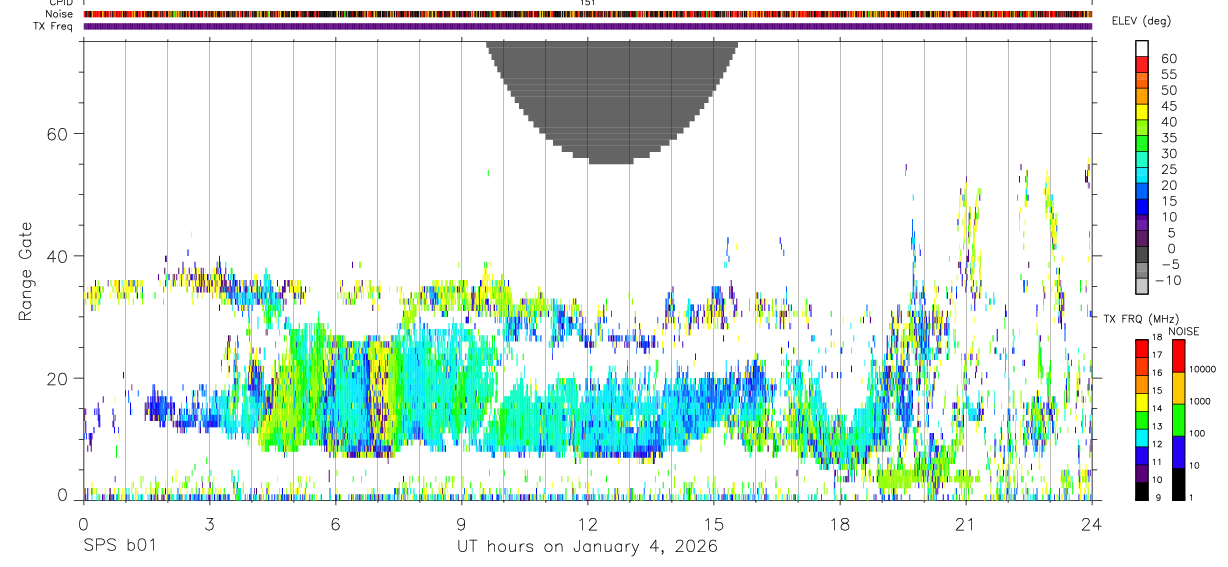Click the '100' label on the NOISE colorbar
Viewport: 1228px width, 567px height.
1199,433
